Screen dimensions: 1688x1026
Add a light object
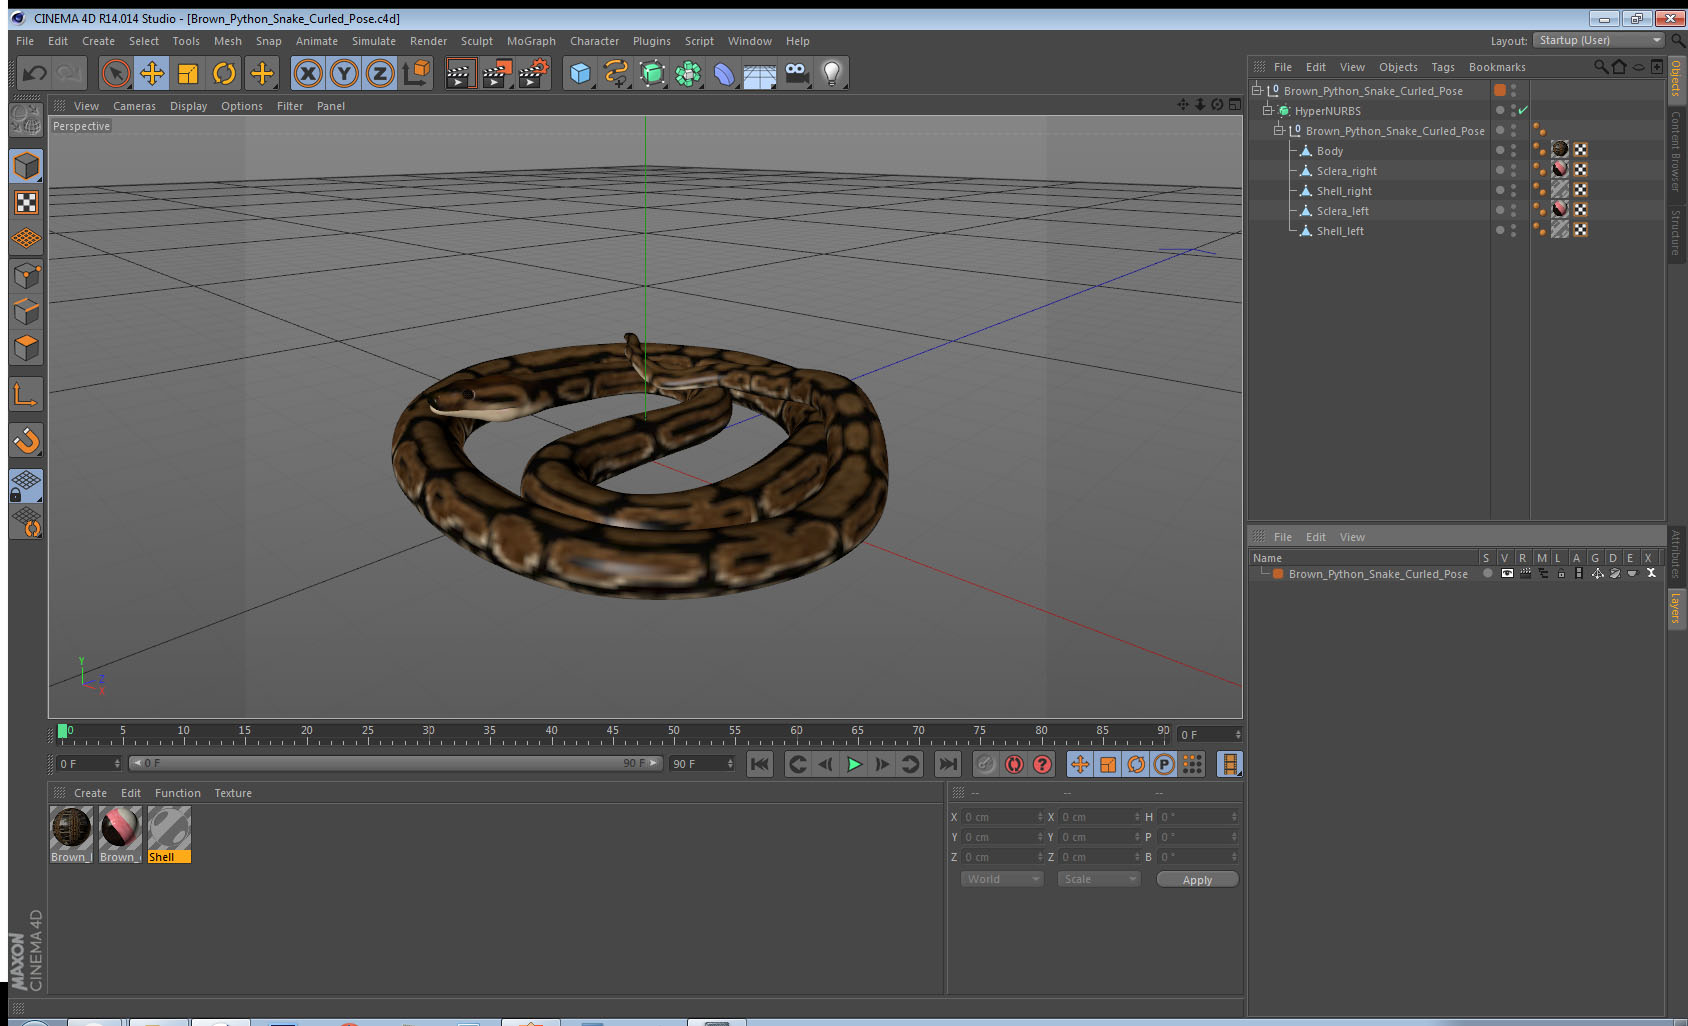click(x=832, y=73)
